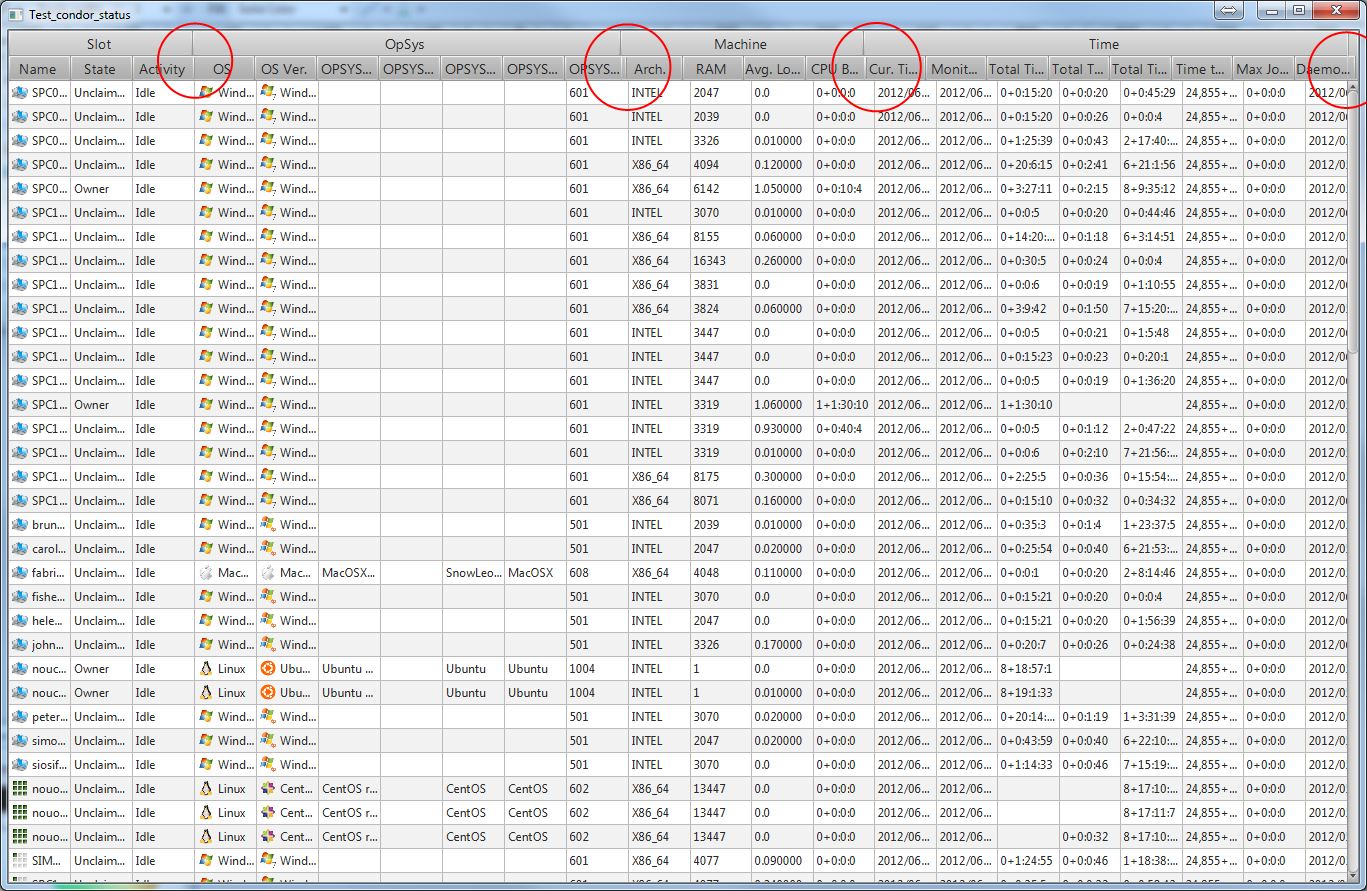Sort by the State column header
Viewport: 1367px width, 891px height.
tap(100, 69)
